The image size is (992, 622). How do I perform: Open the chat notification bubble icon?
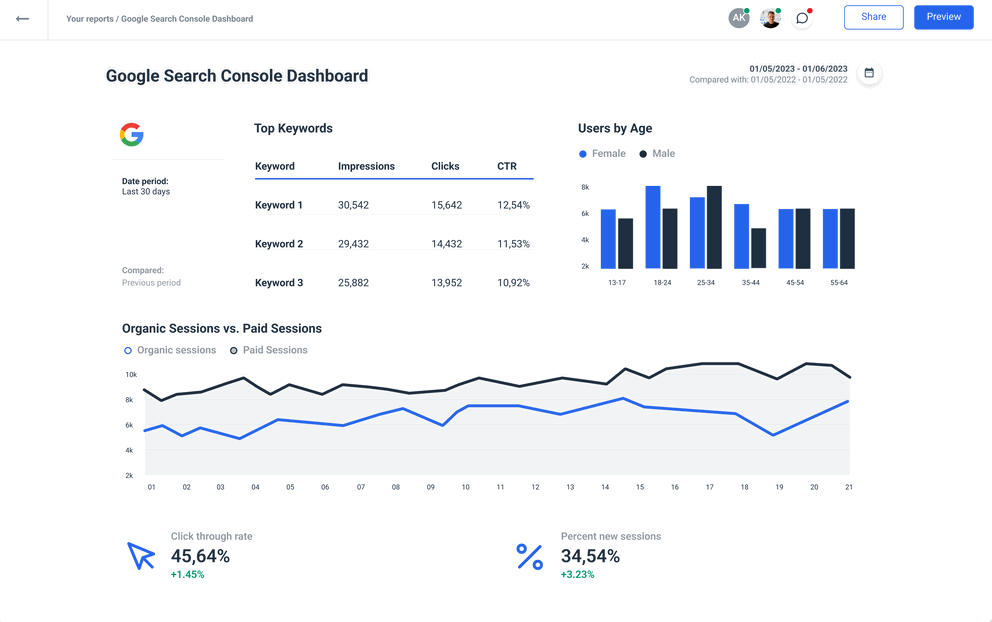[x=802, y=18]
